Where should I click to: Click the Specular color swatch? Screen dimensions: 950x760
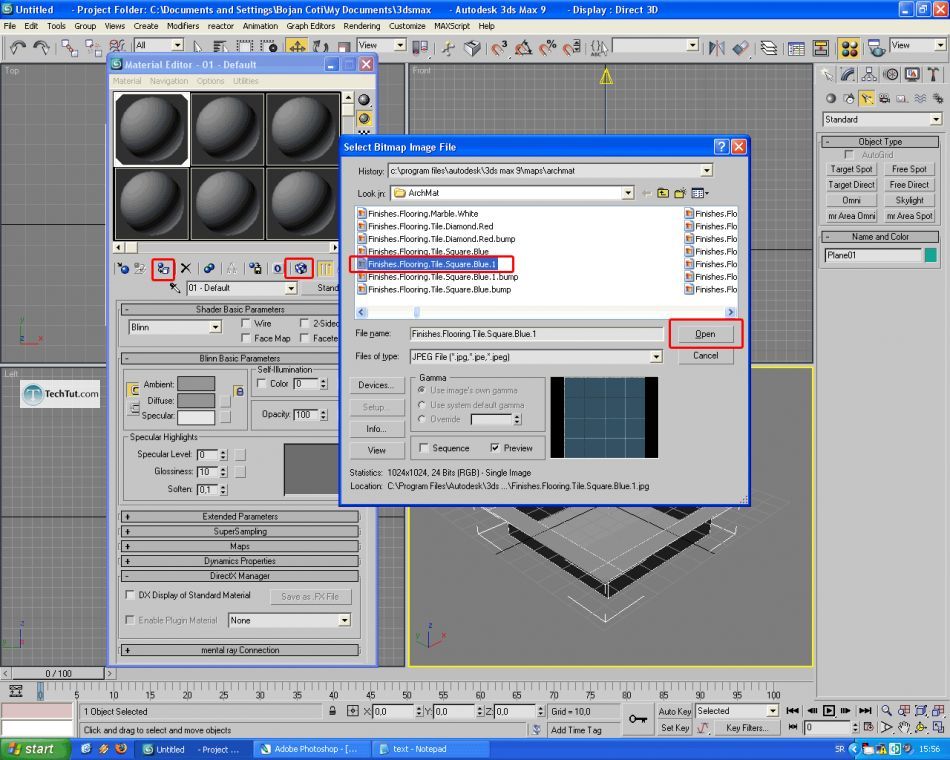[x=196, y=416]
